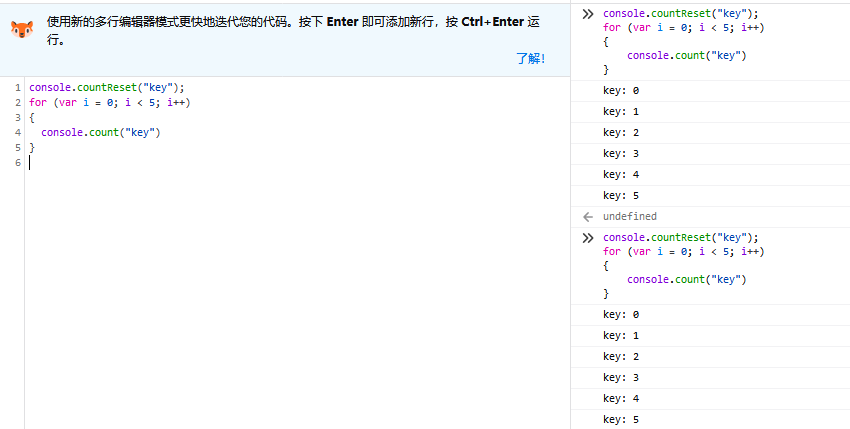Select the key: 5 output above undefined
The image size is (850, 429).
coord(621,195)
